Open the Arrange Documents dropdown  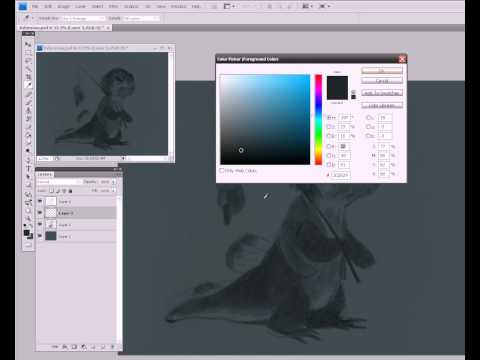(x=307, y=6)
